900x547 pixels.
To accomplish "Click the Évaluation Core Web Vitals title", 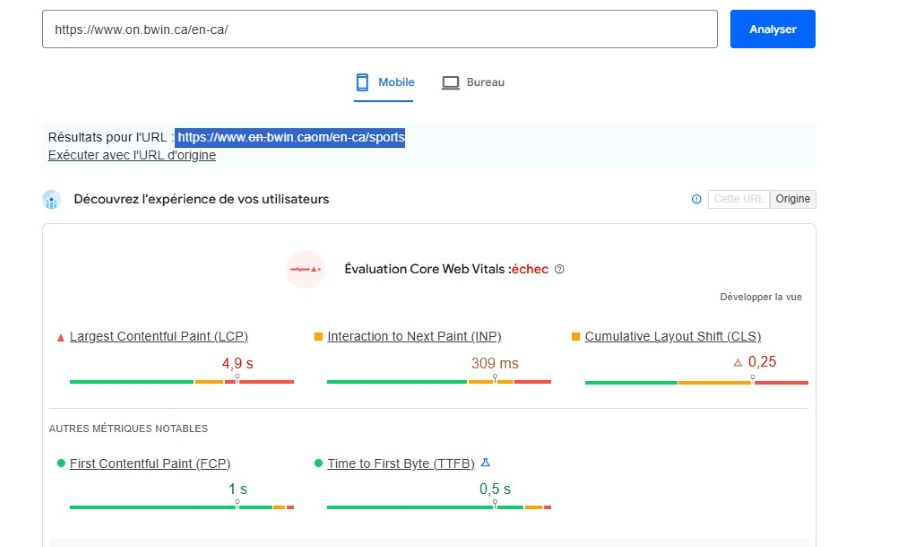I will click(427, 269).
